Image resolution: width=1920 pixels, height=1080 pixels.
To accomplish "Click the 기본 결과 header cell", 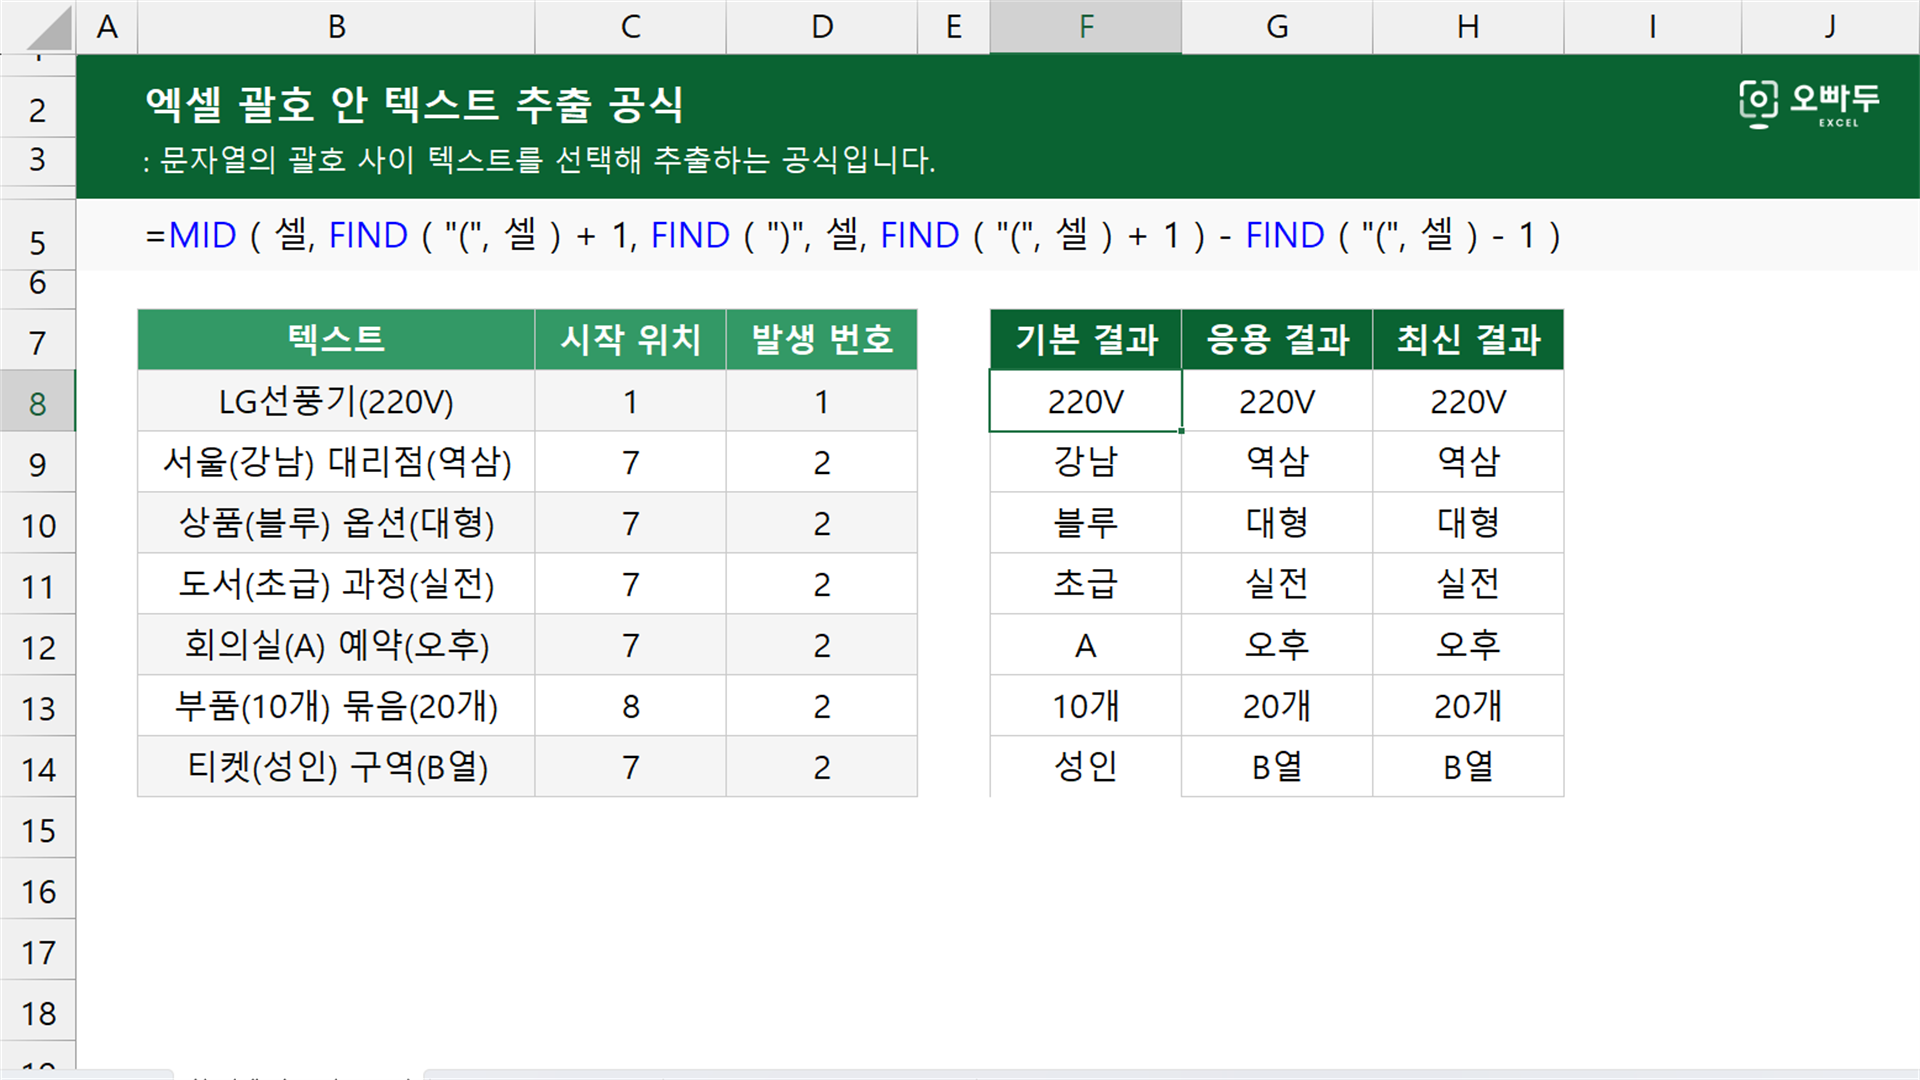I will pos(1085,340).
